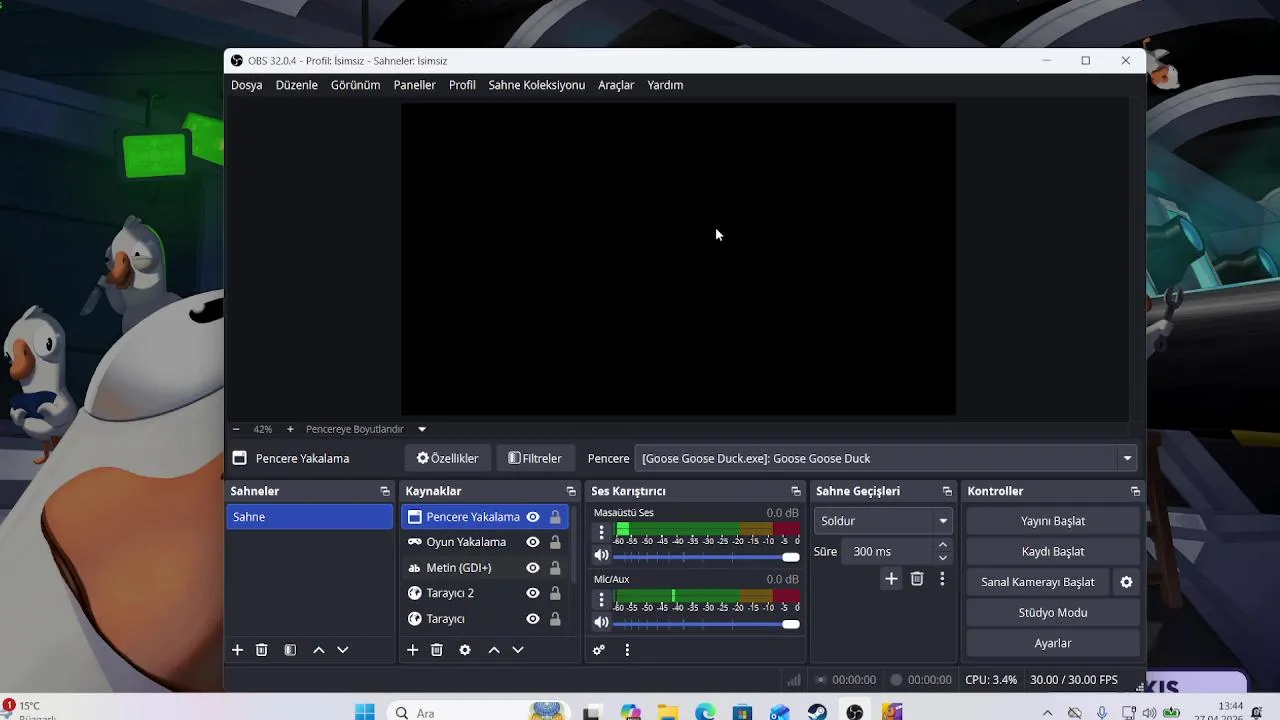This screenshot has width=1280, height=720.
Task: Open Mic/Aux options three-dot menu
Action: click(601, 600)
